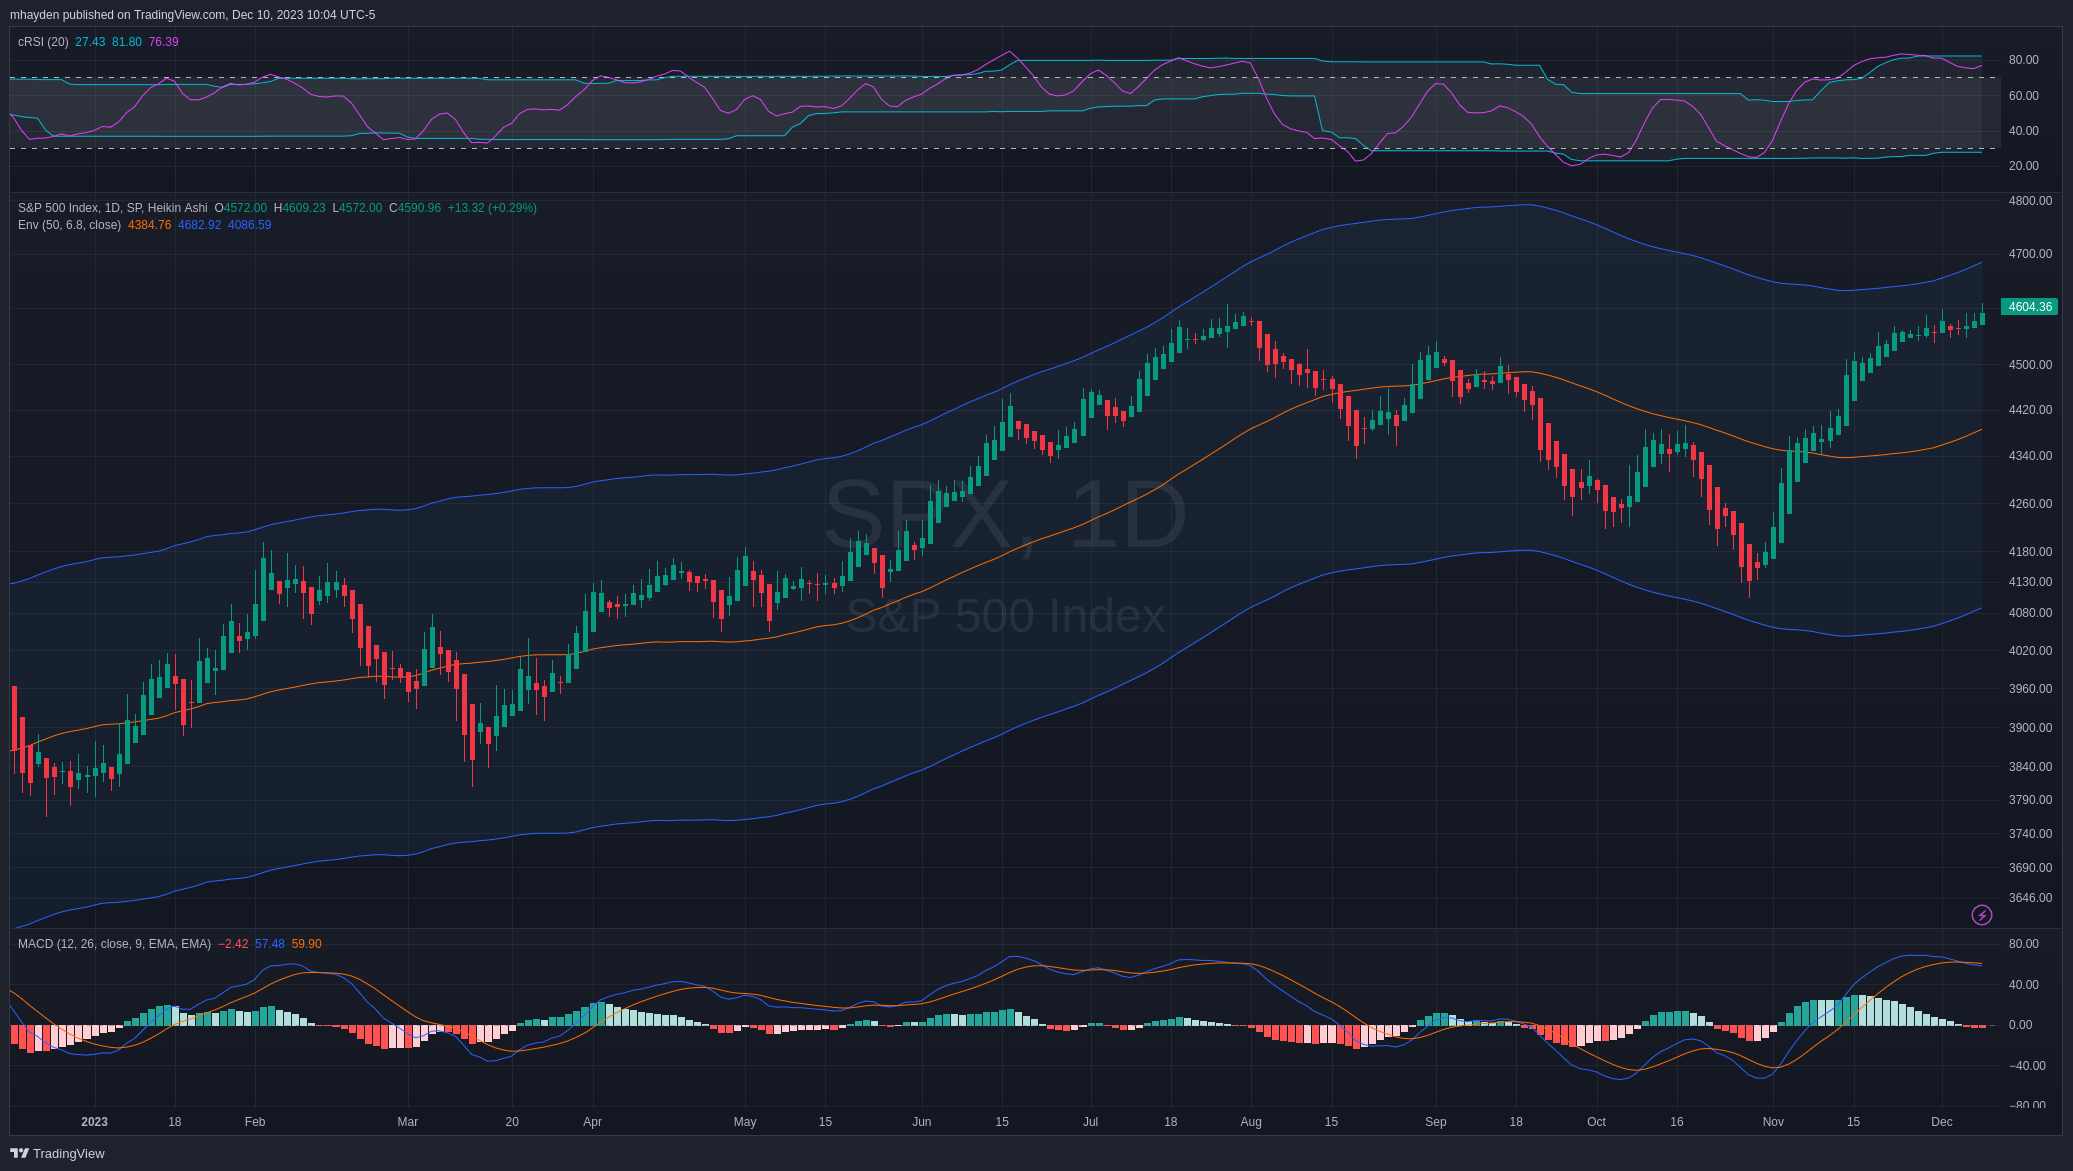Image resolution: width=2073 pixels, height=1171 pixels.
Task: Click the cRSI value 27.43
Action: point(90,42)
